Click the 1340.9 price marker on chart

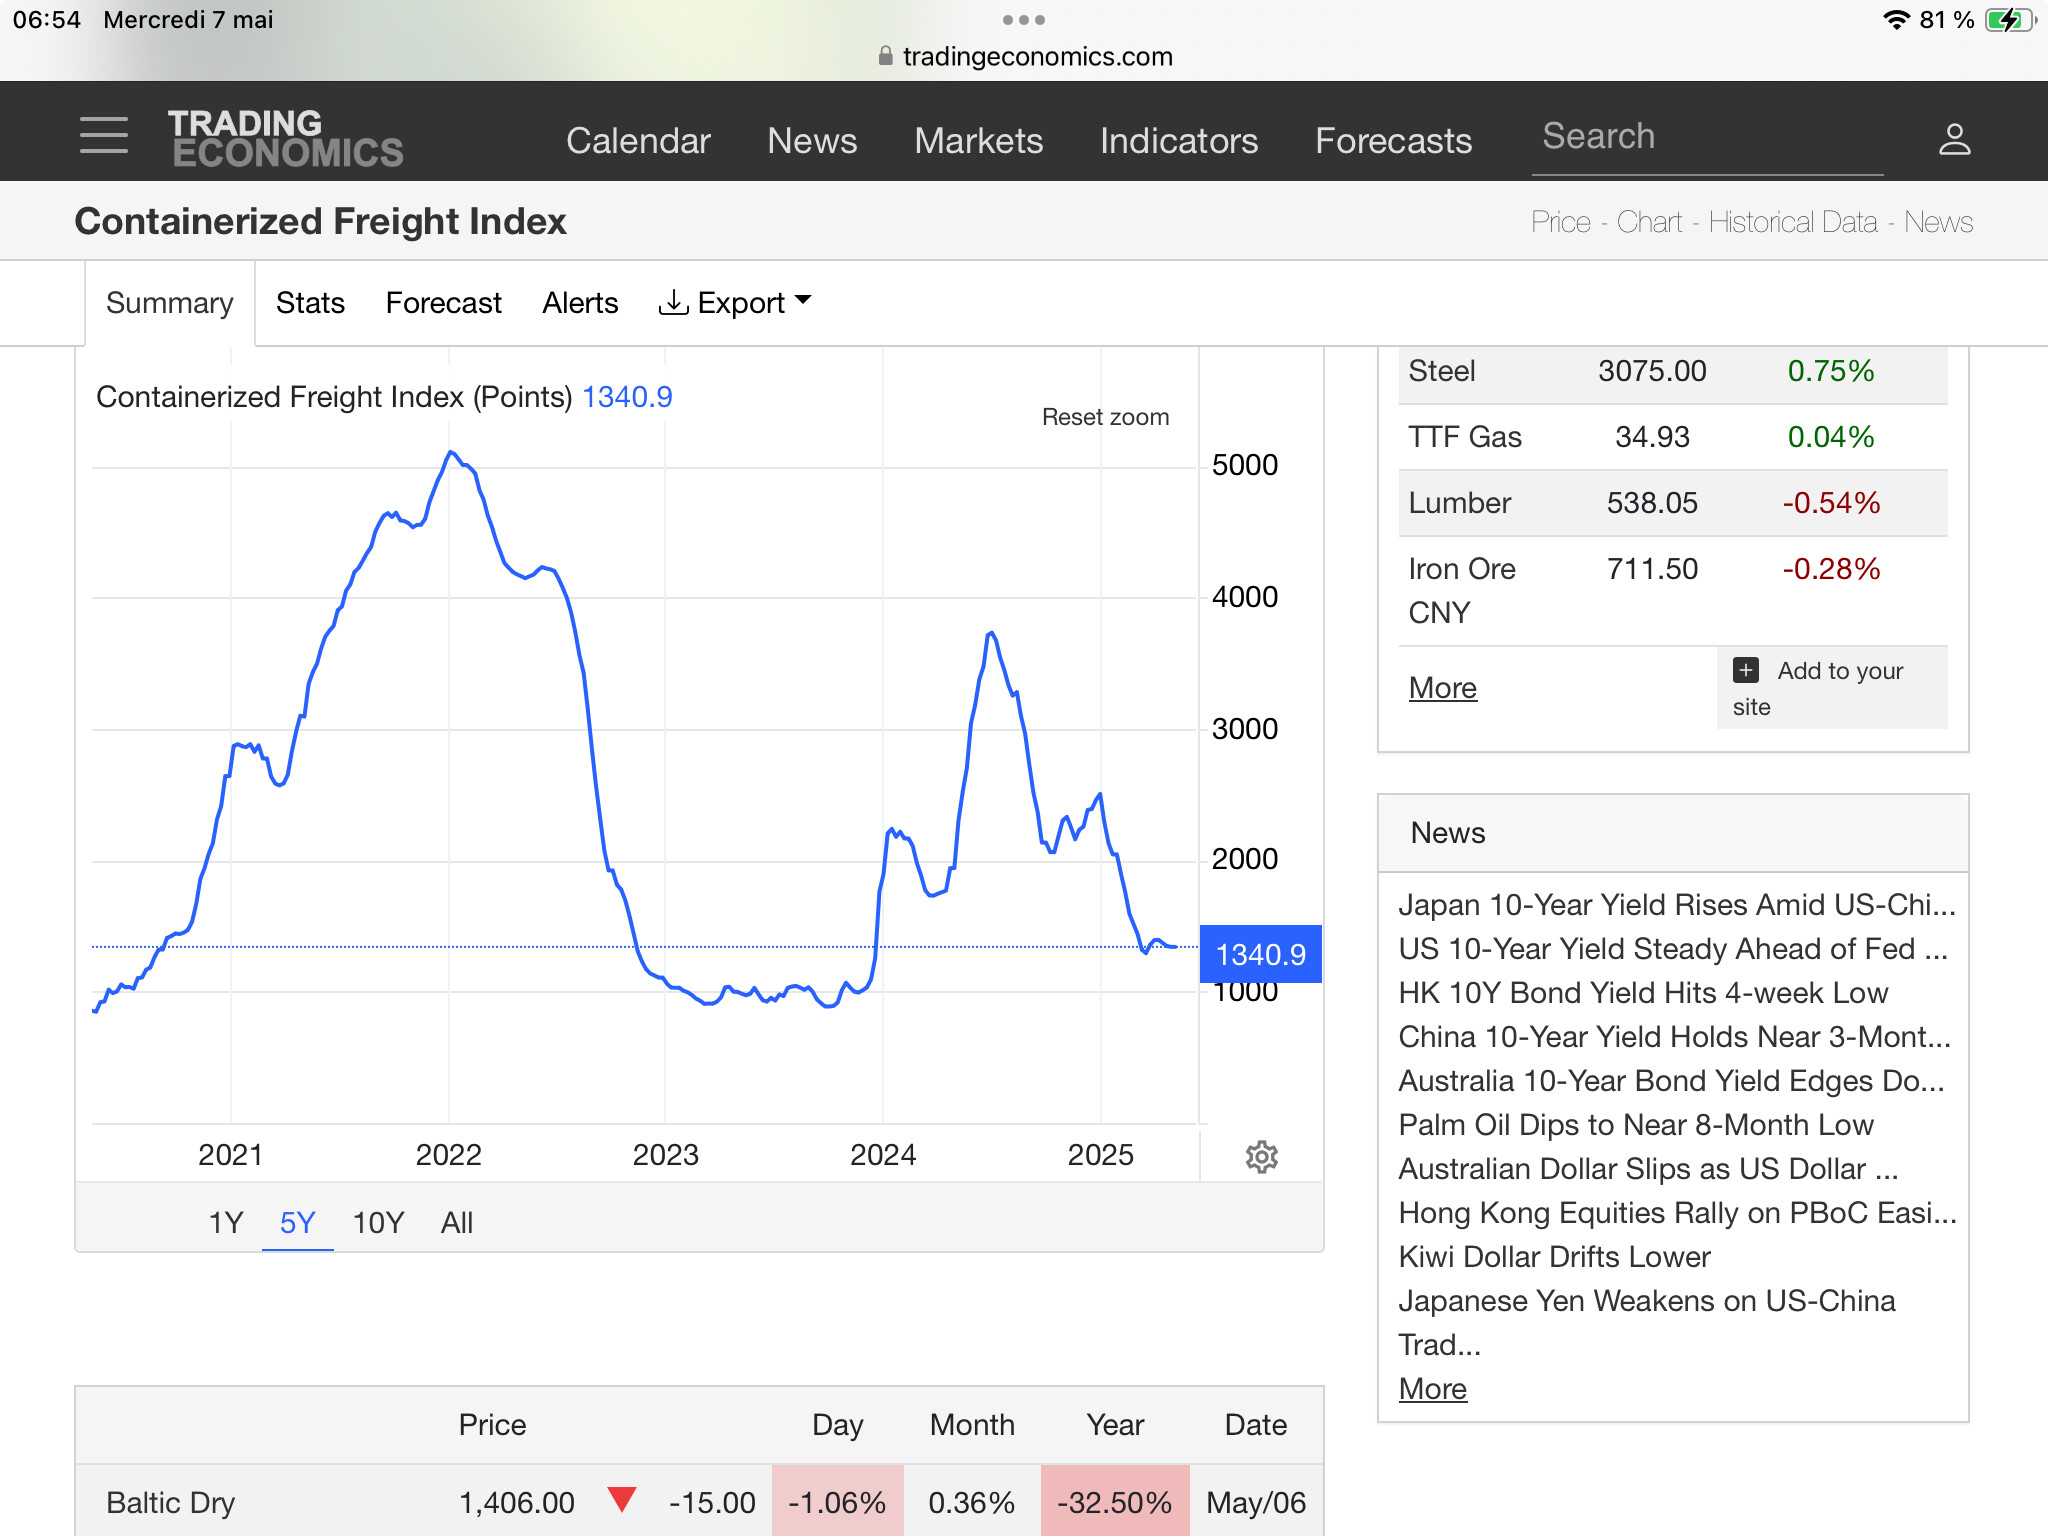(1260, 954)
